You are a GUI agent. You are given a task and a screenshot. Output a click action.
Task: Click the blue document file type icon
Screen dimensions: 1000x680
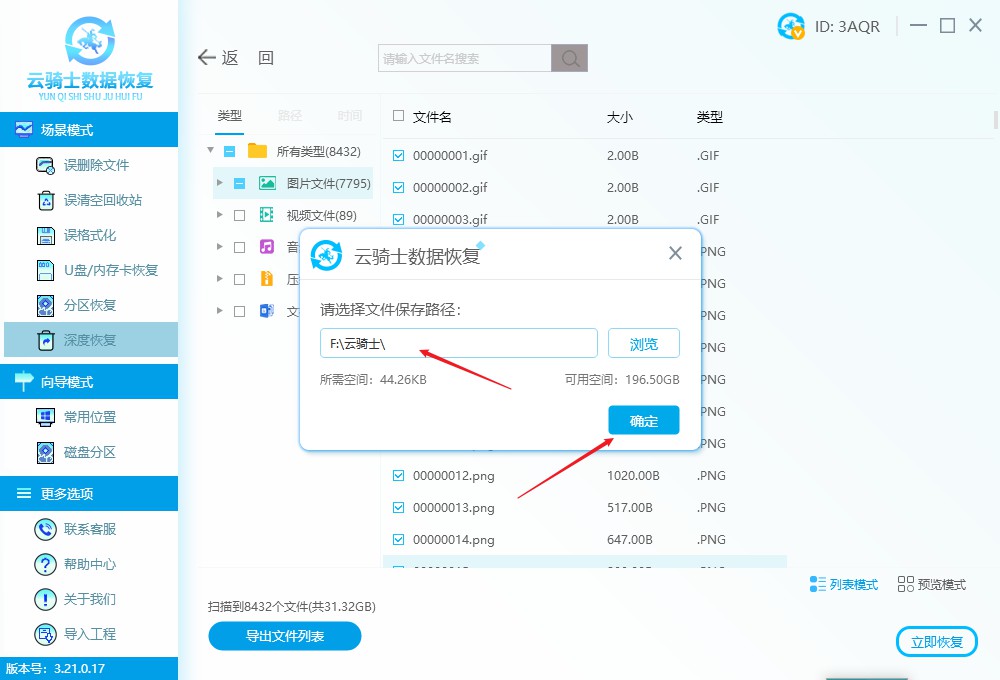point(267,311)
